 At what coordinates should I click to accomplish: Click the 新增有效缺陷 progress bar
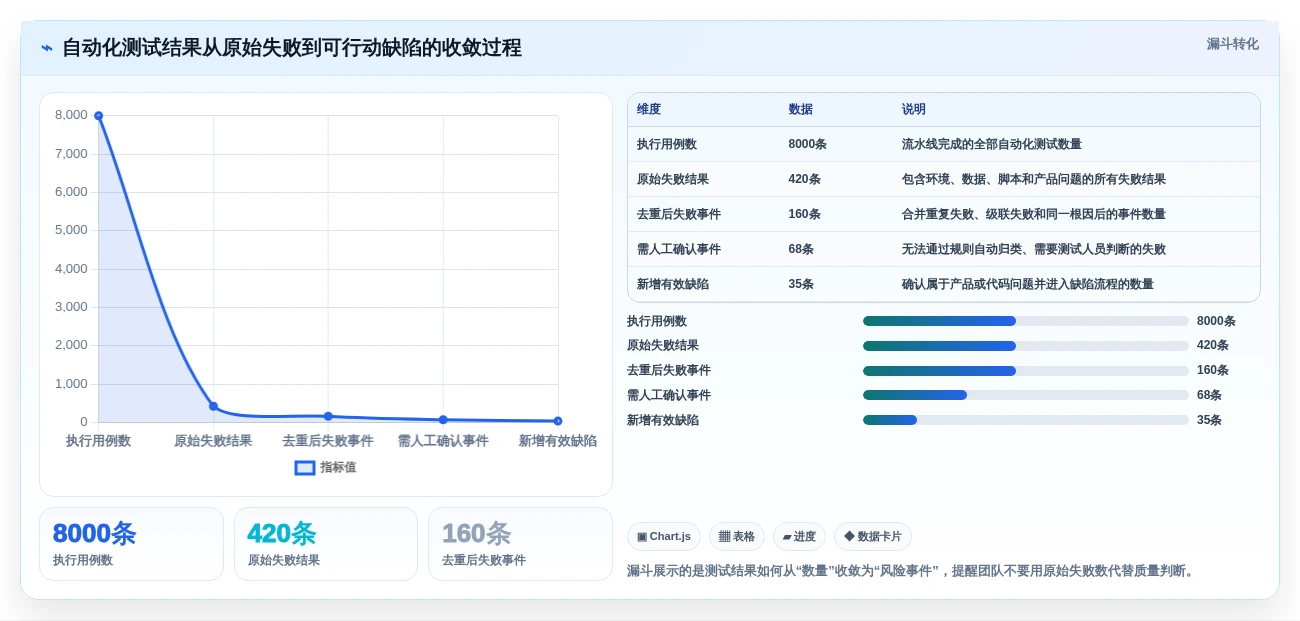1025,420
